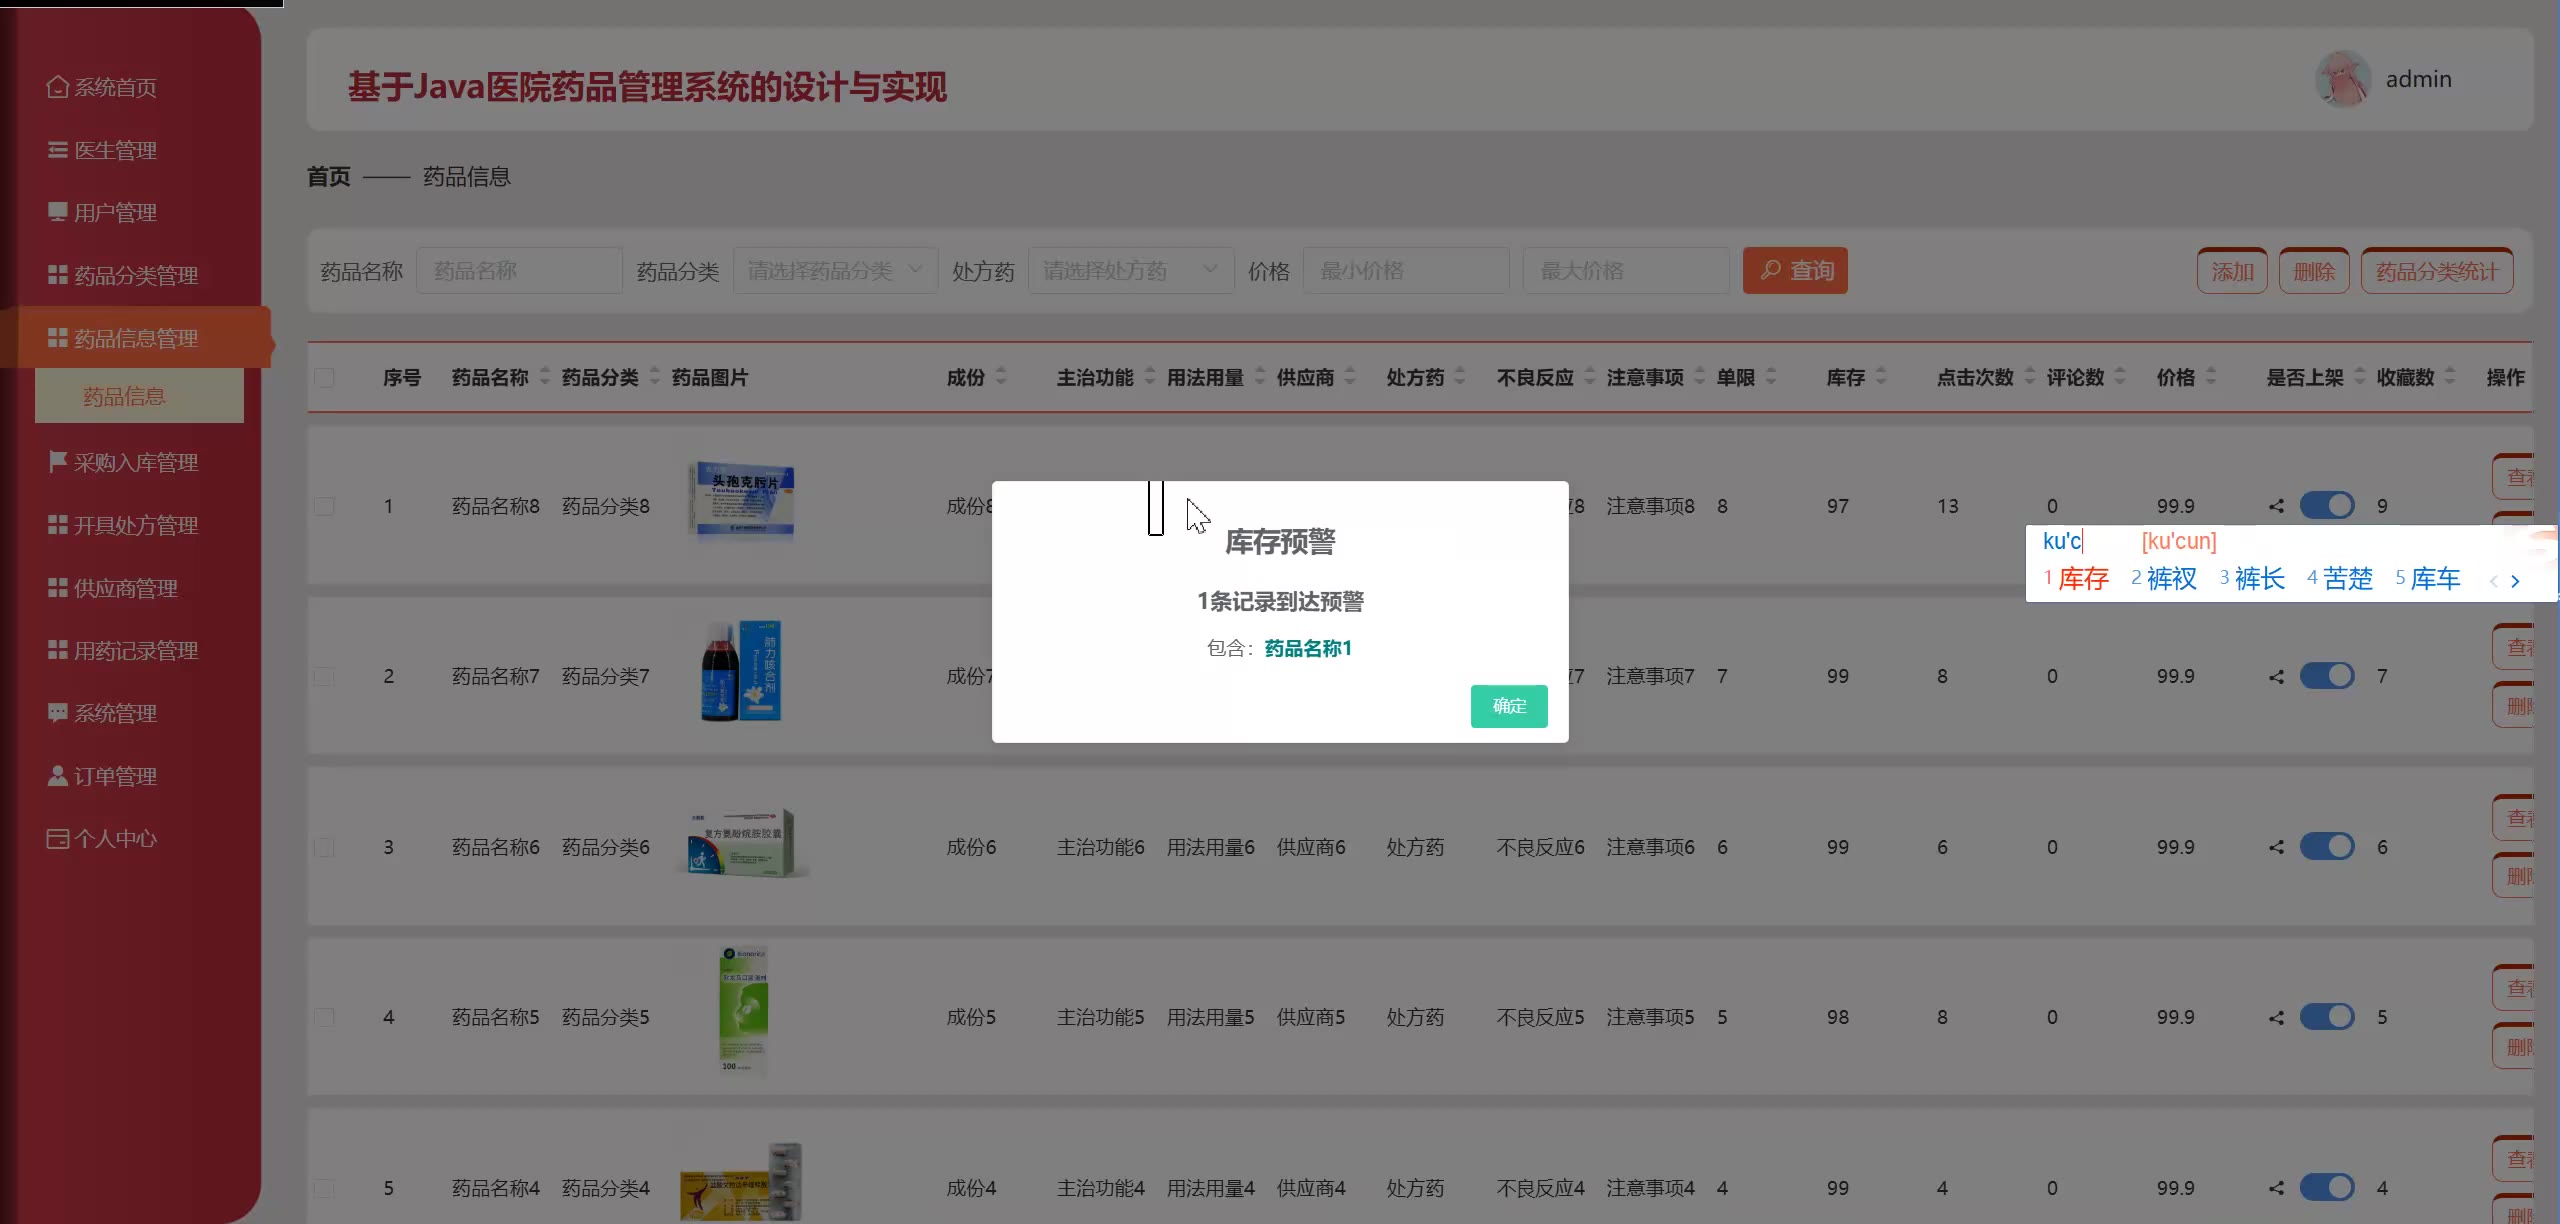2560x1224 pixels.
Task: Toggle 是否上架 switch for 药品名称5
Action: [x=2327, y=1017]
